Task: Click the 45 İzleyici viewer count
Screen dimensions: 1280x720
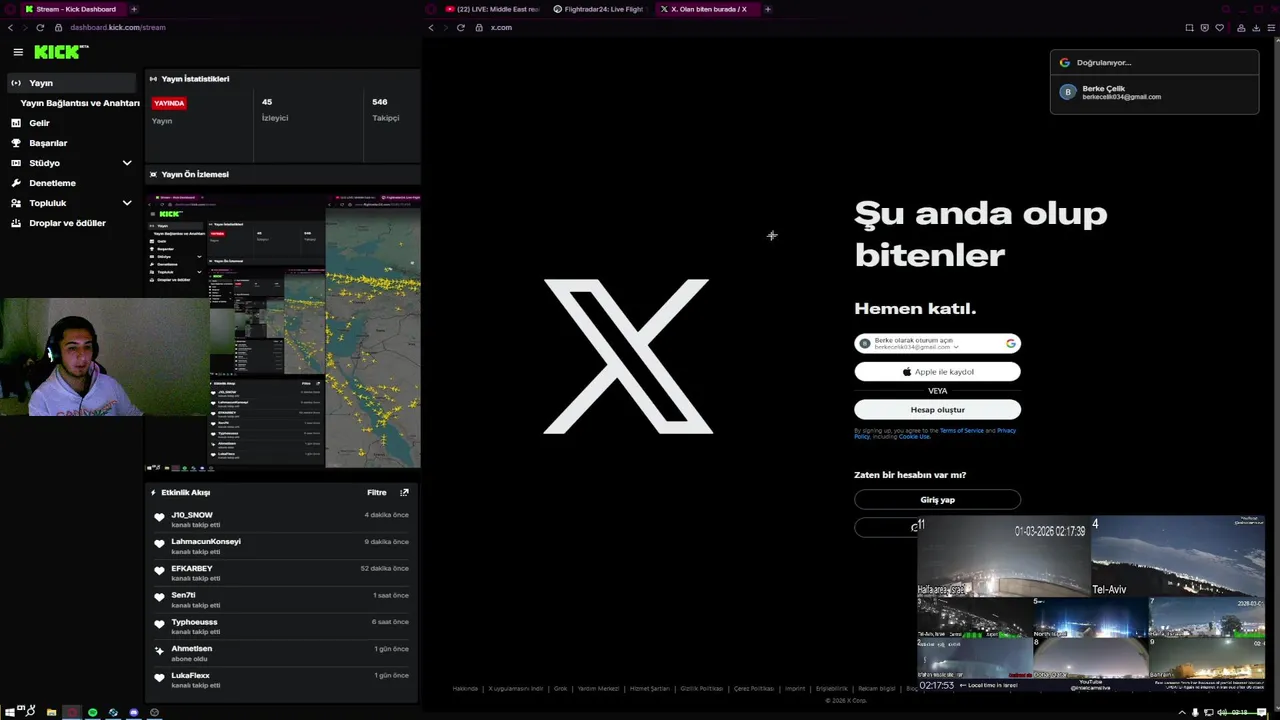Action: point(274,109)
